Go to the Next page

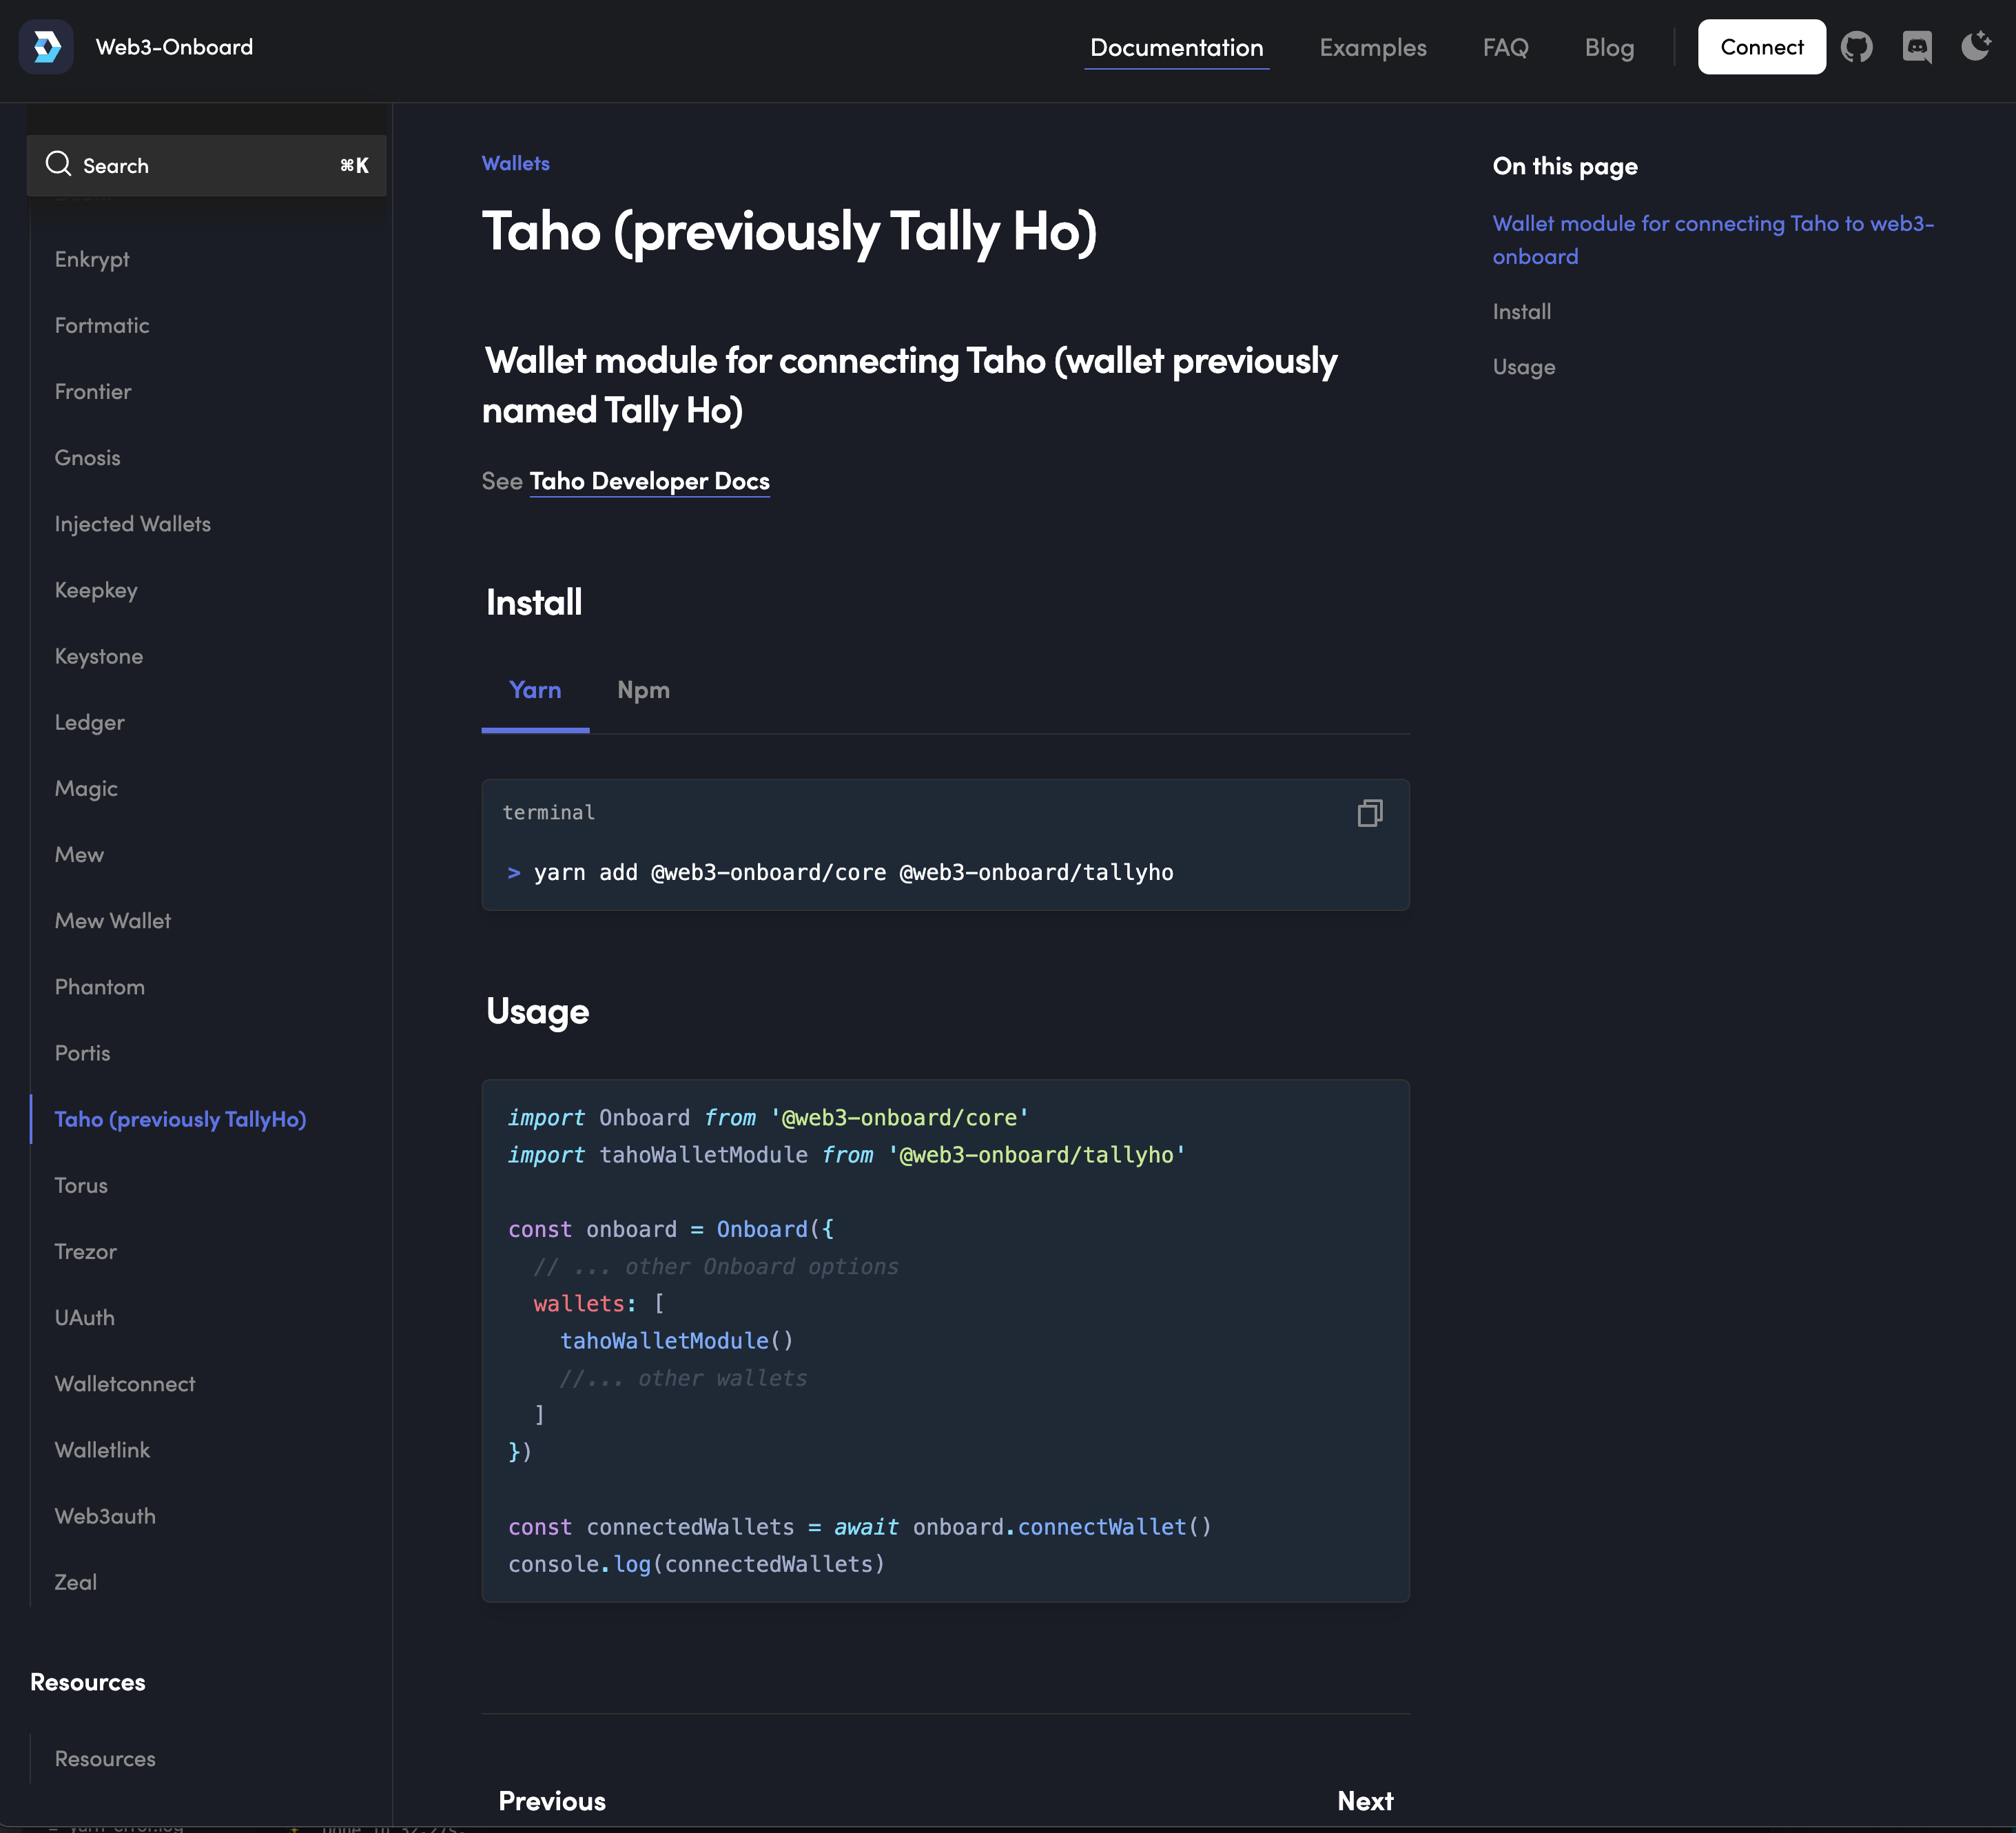[x=1364, y=1801]
